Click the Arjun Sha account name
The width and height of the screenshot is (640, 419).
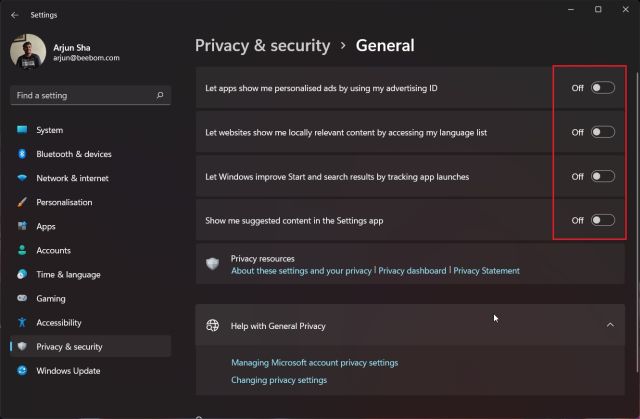[x=71, y=47]
